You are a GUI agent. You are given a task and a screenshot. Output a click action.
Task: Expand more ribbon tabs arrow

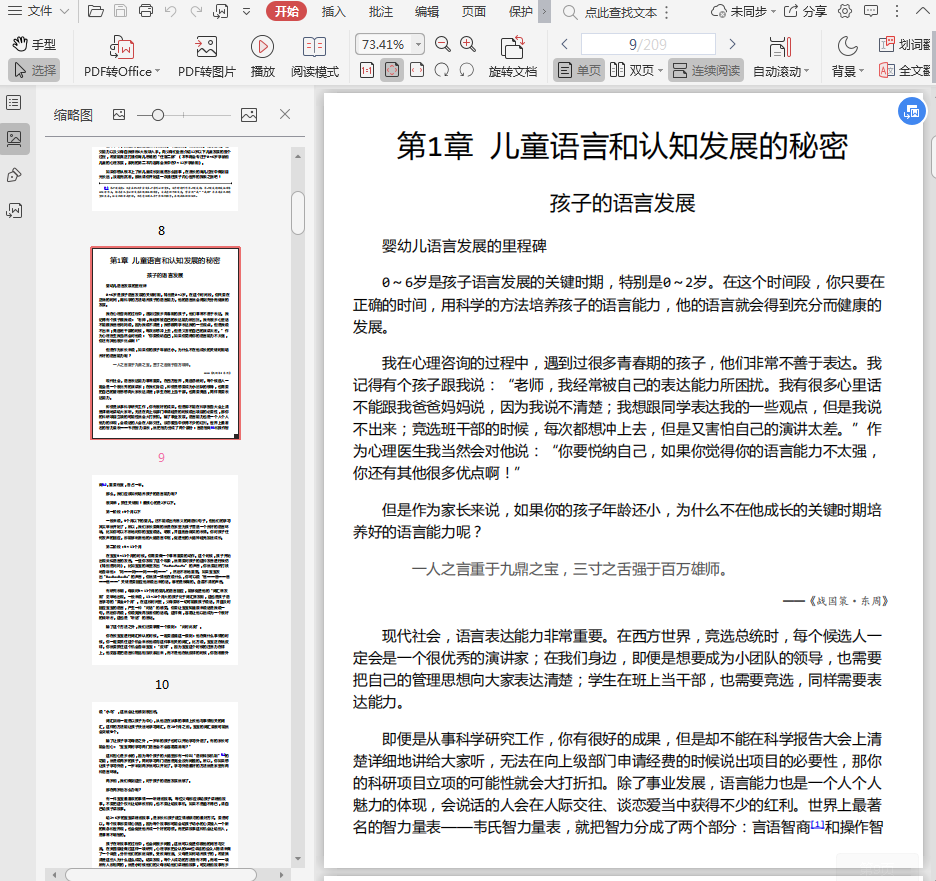(x=544, y=11)
